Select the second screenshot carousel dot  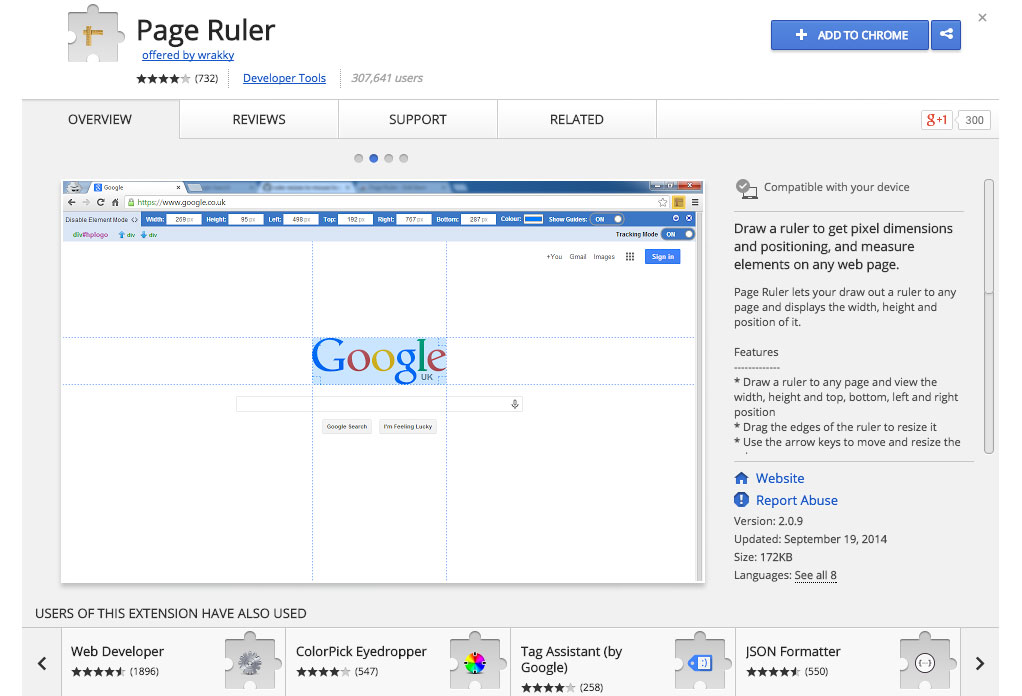click(x=373, y=158)
